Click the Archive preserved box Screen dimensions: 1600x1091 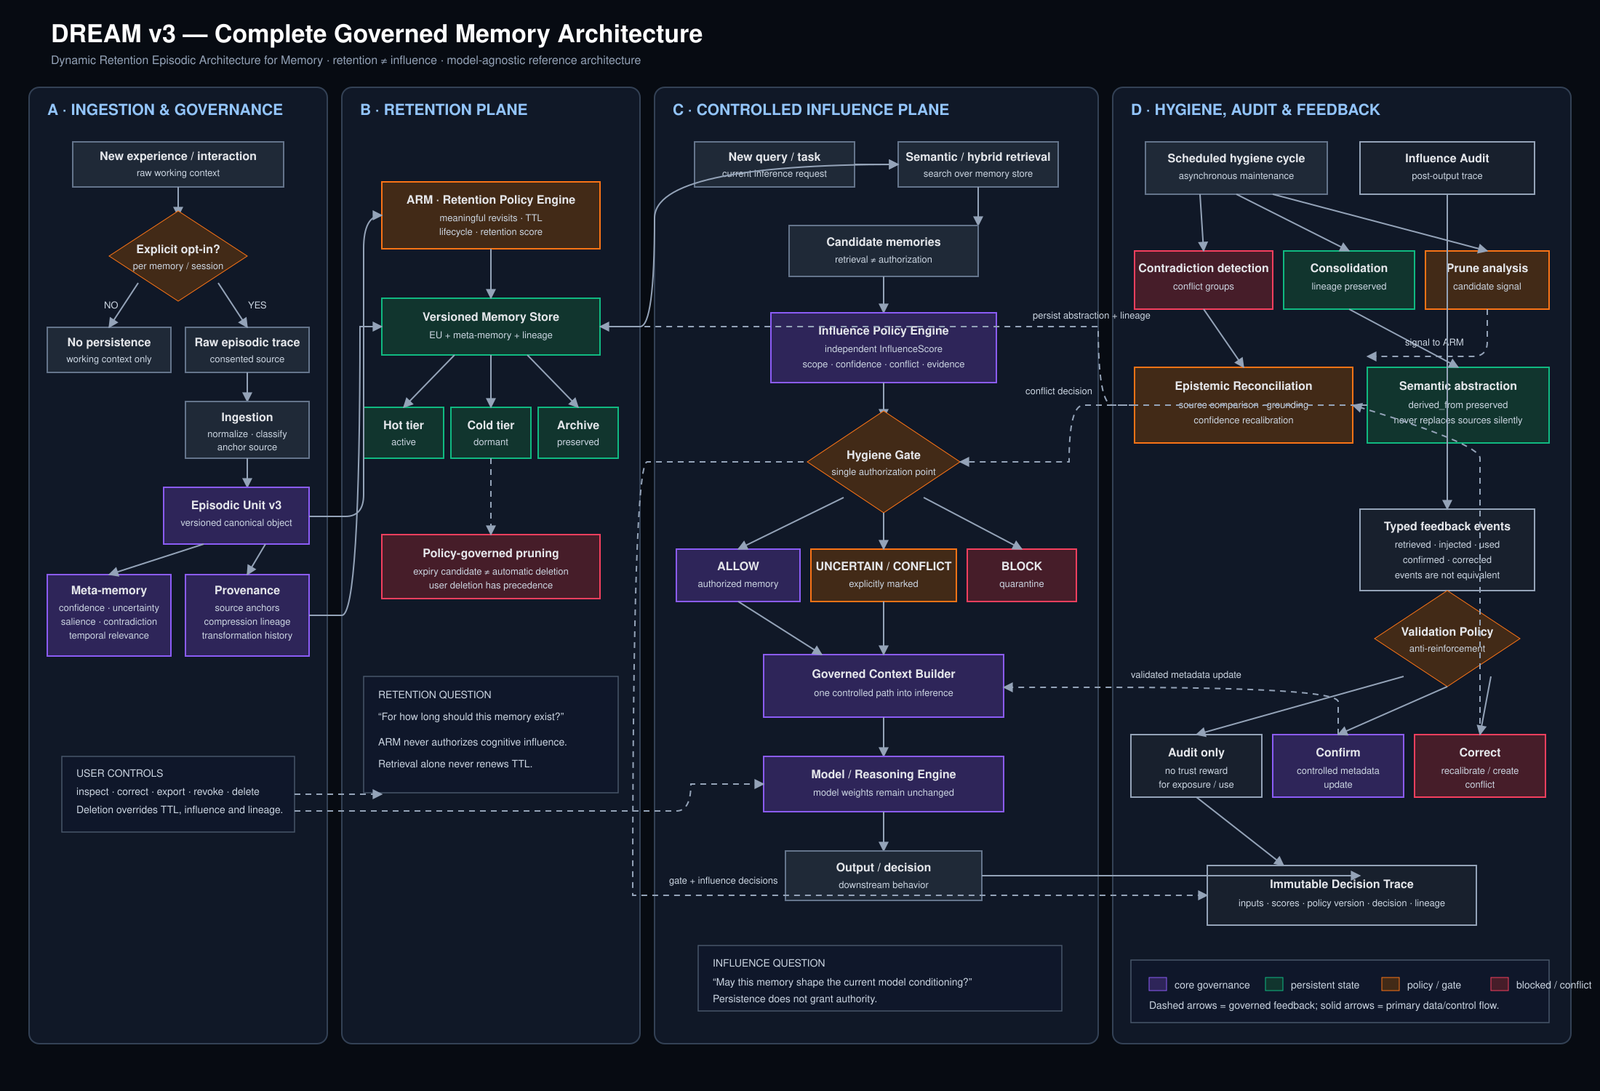coord(578,433)
